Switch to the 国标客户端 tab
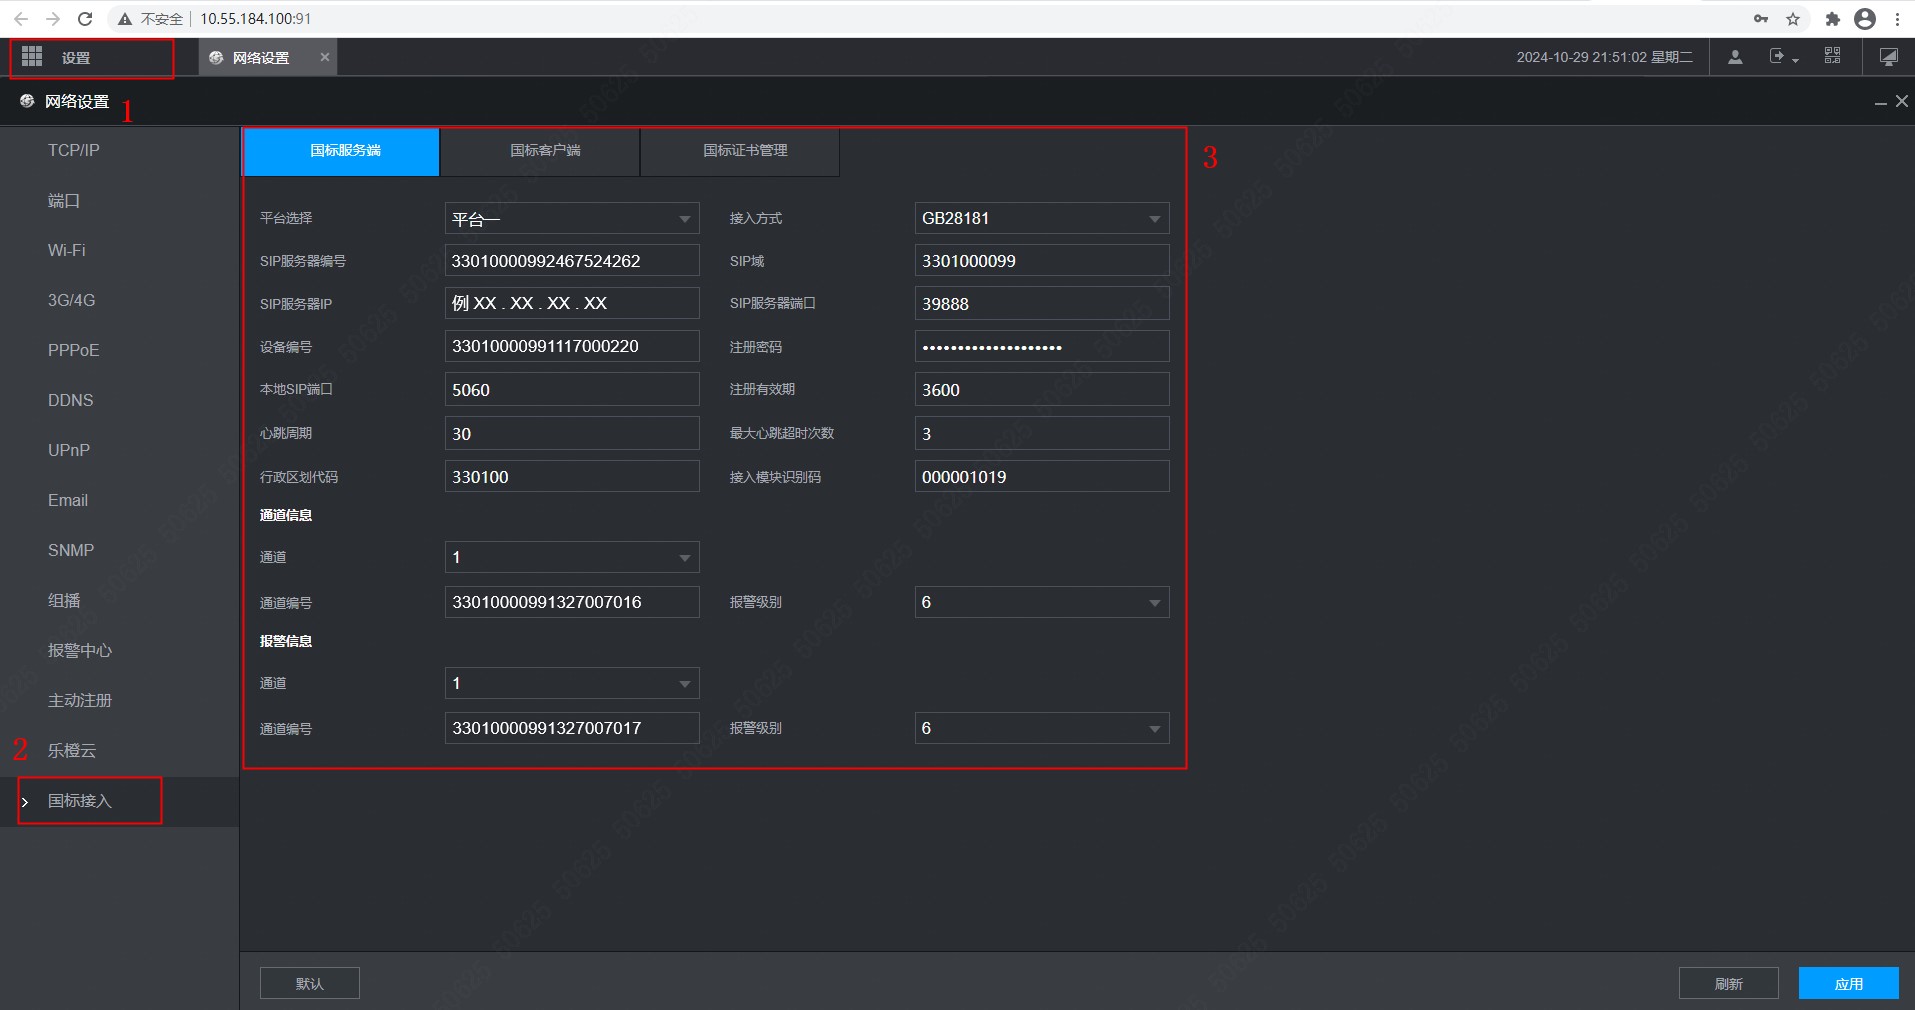The image size is (1915, 1010). (544, 150)
